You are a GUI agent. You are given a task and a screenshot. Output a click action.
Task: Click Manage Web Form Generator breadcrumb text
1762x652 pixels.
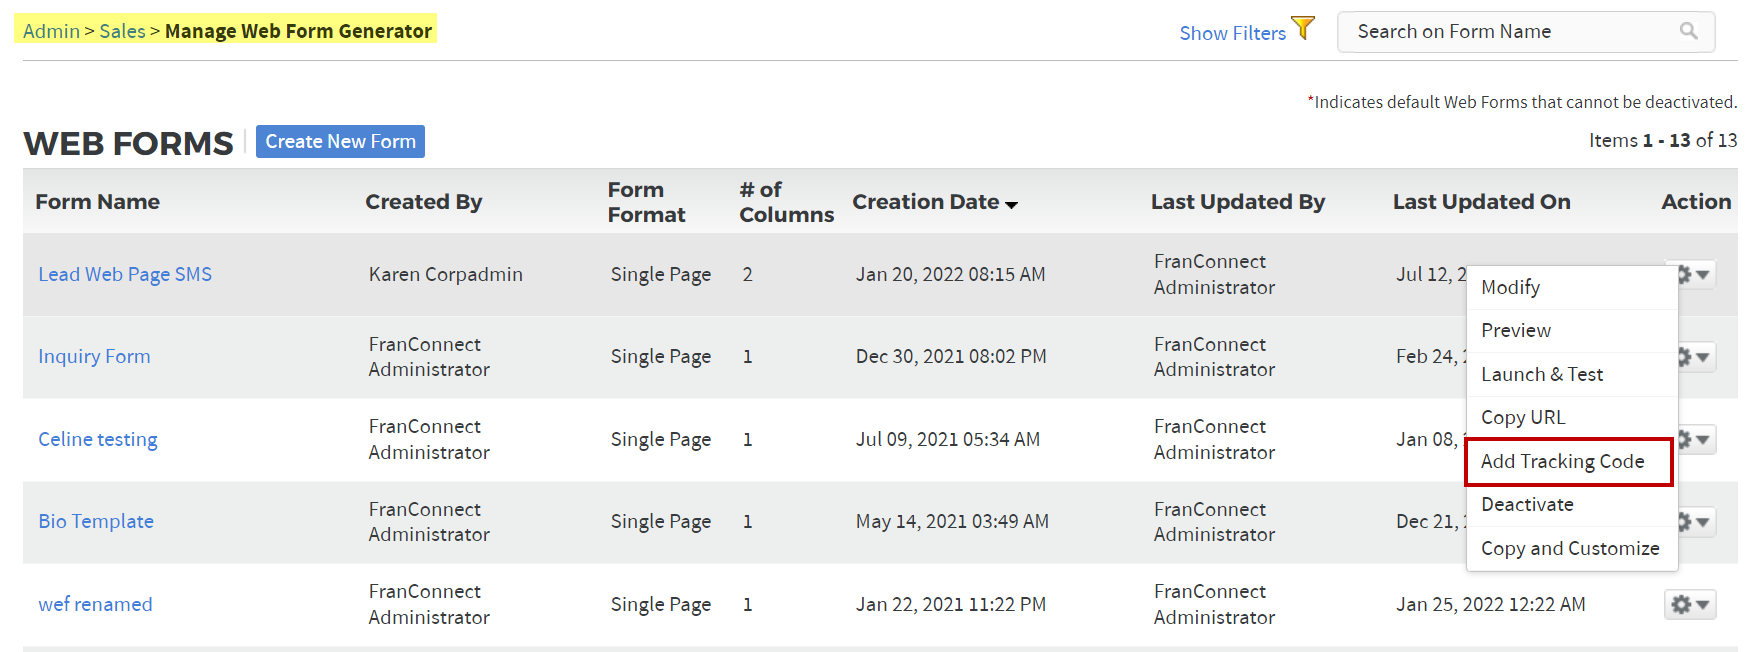[298, 31]
